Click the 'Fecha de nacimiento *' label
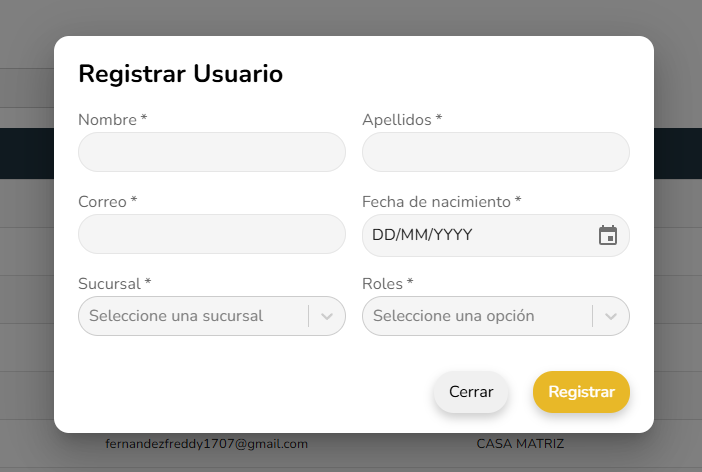Screen dimensions: 702x472 [x=442, y=202]
